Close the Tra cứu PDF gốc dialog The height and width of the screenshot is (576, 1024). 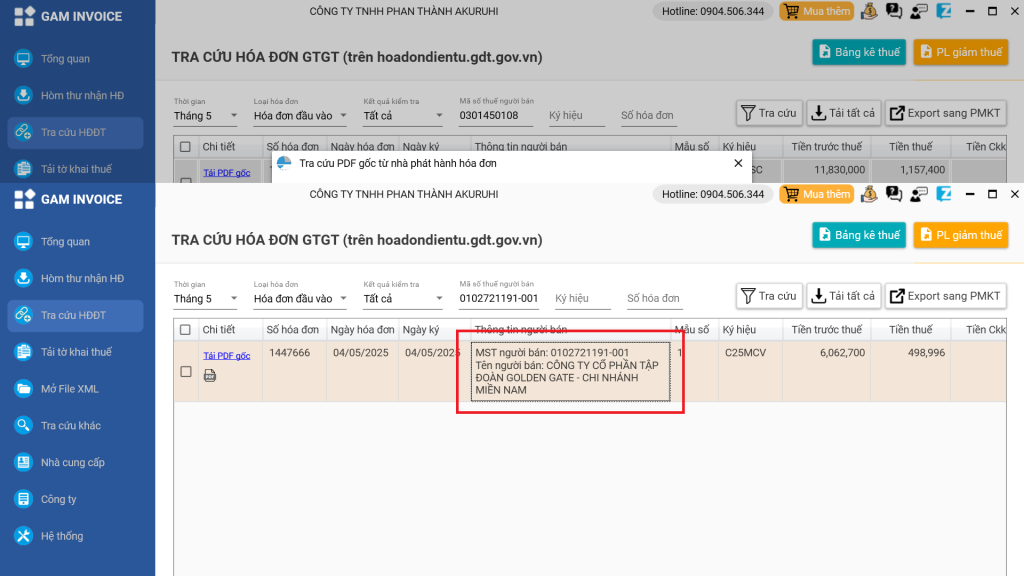click(738, 163)
